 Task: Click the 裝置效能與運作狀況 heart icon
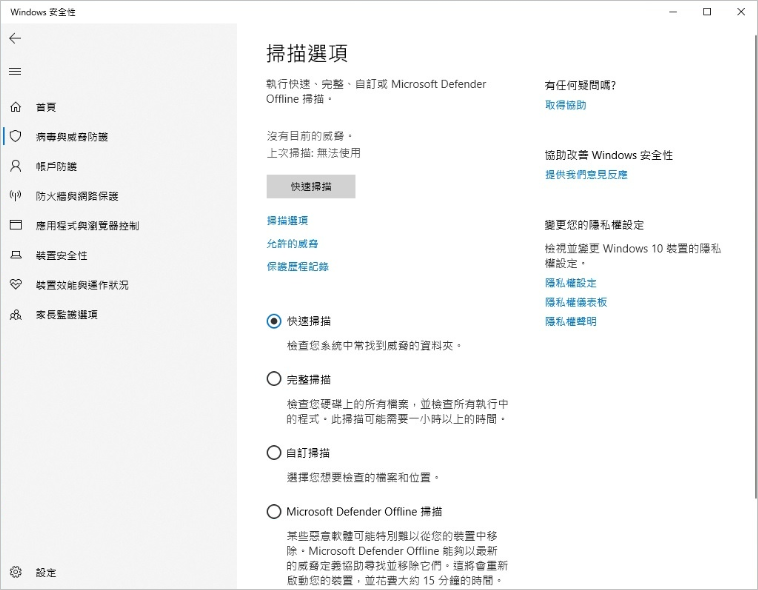15,285
